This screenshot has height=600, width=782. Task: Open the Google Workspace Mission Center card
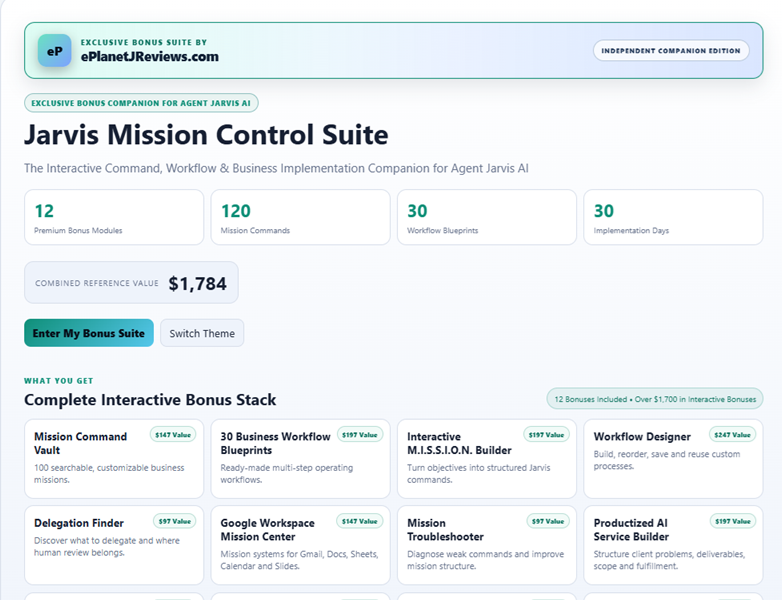coord(300,545)
